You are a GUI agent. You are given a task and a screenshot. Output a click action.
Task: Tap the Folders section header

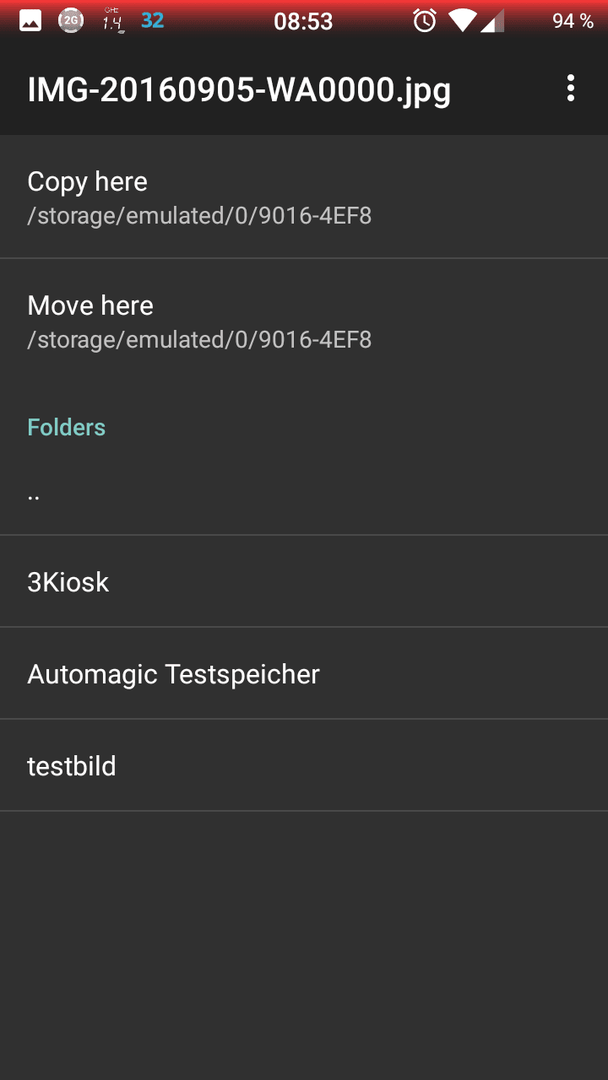[66, 427]
